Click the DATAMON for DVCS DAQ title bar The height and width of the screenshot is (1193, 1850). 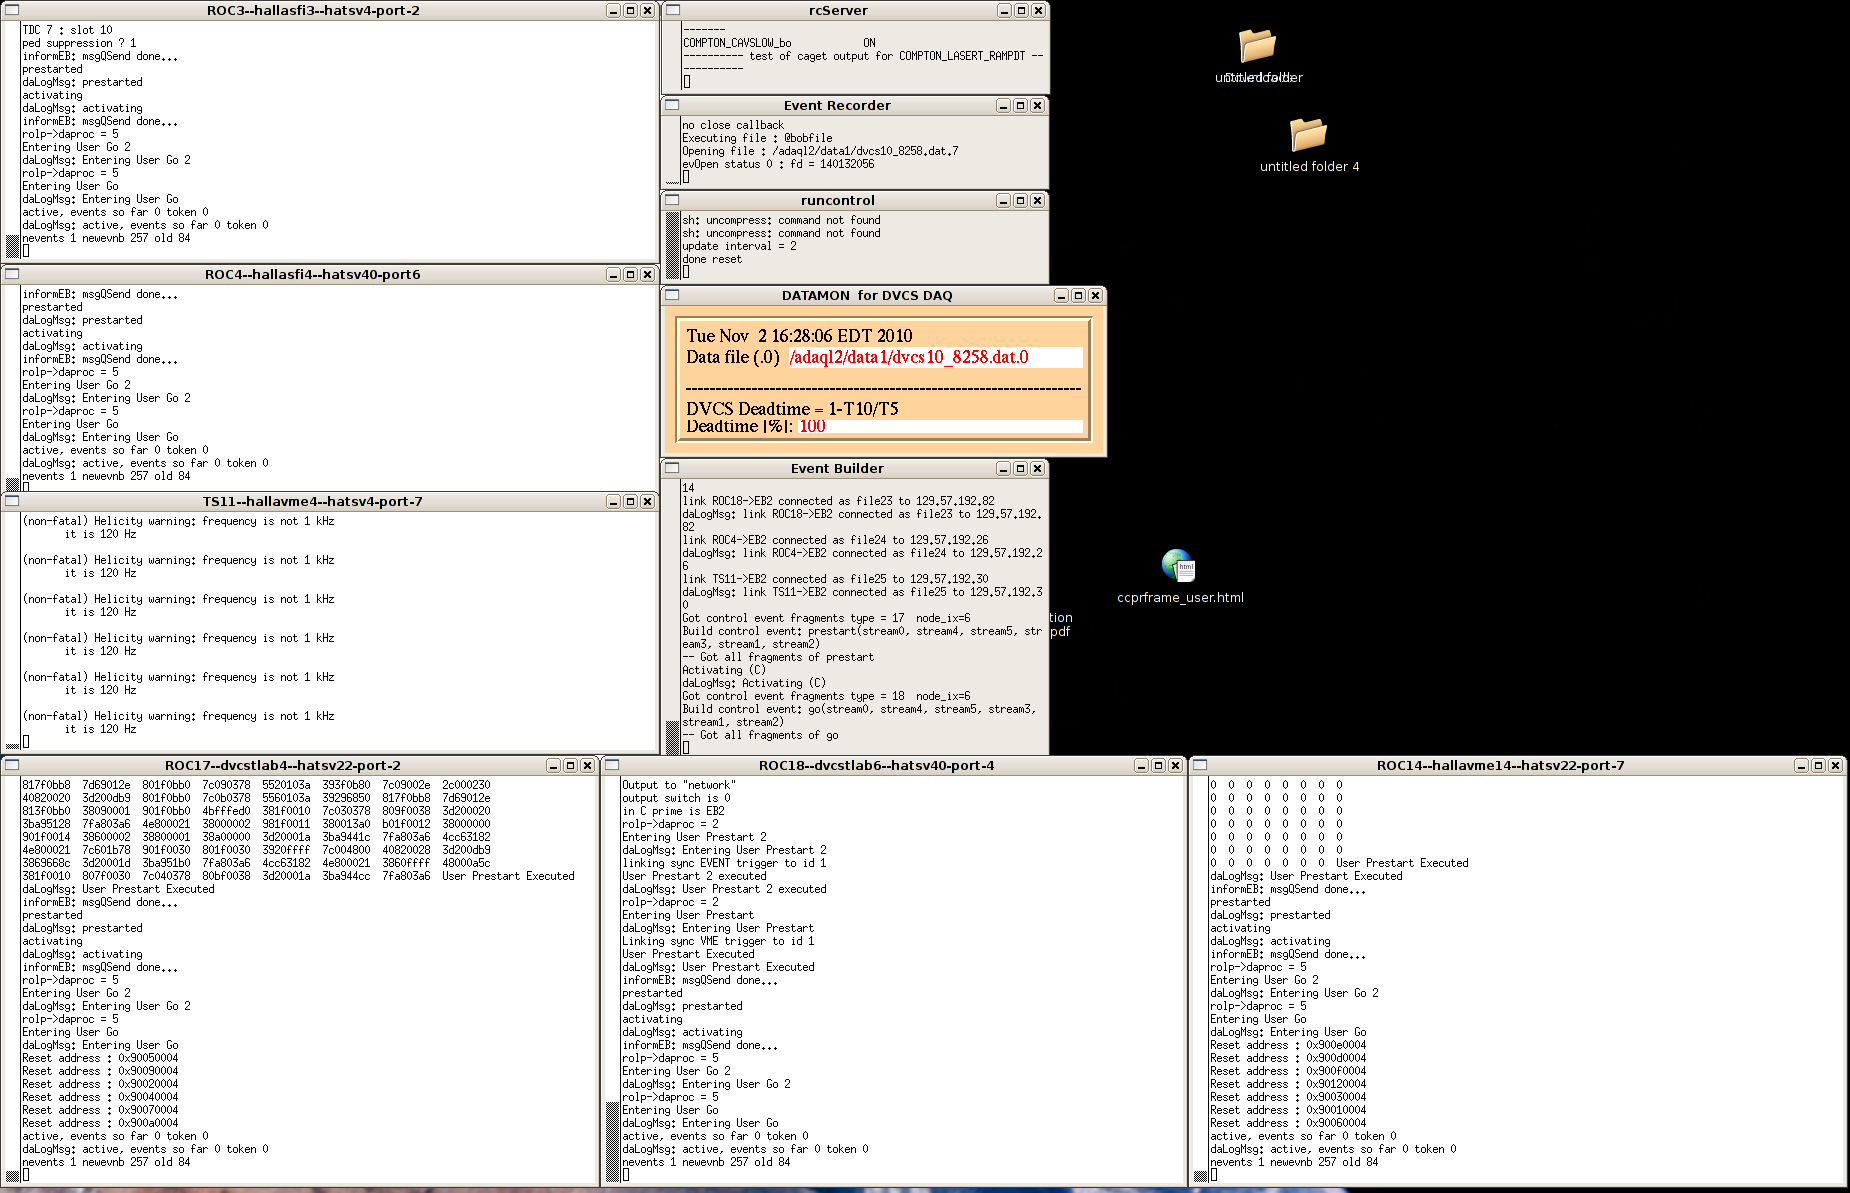tap(867, 295)
